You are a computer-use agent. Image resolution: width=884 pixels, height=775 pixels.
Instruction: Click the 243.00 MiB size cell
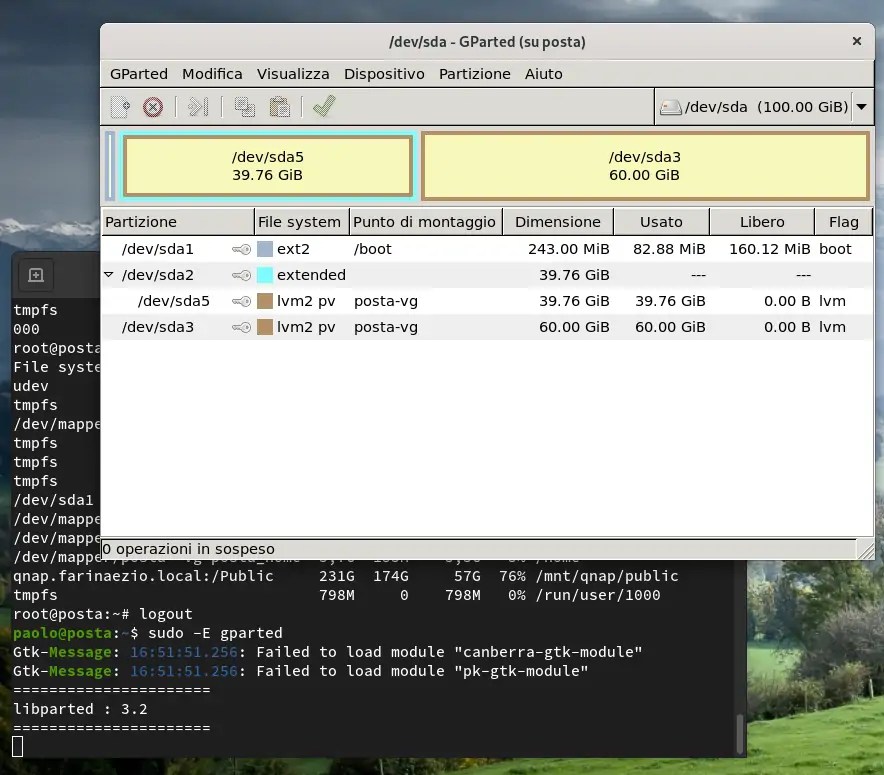568,249
